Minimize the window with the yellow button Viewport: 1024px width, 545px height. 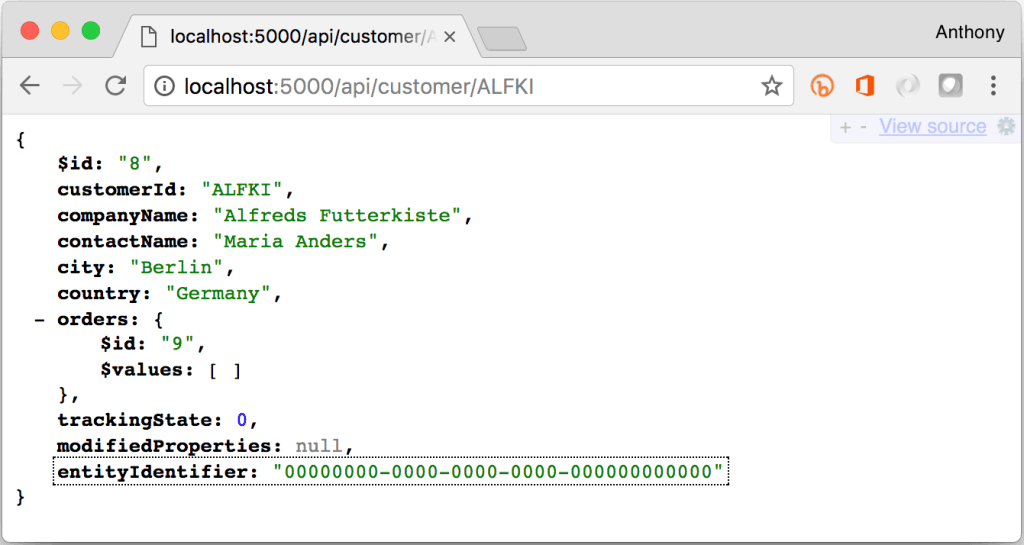(60, 31)
